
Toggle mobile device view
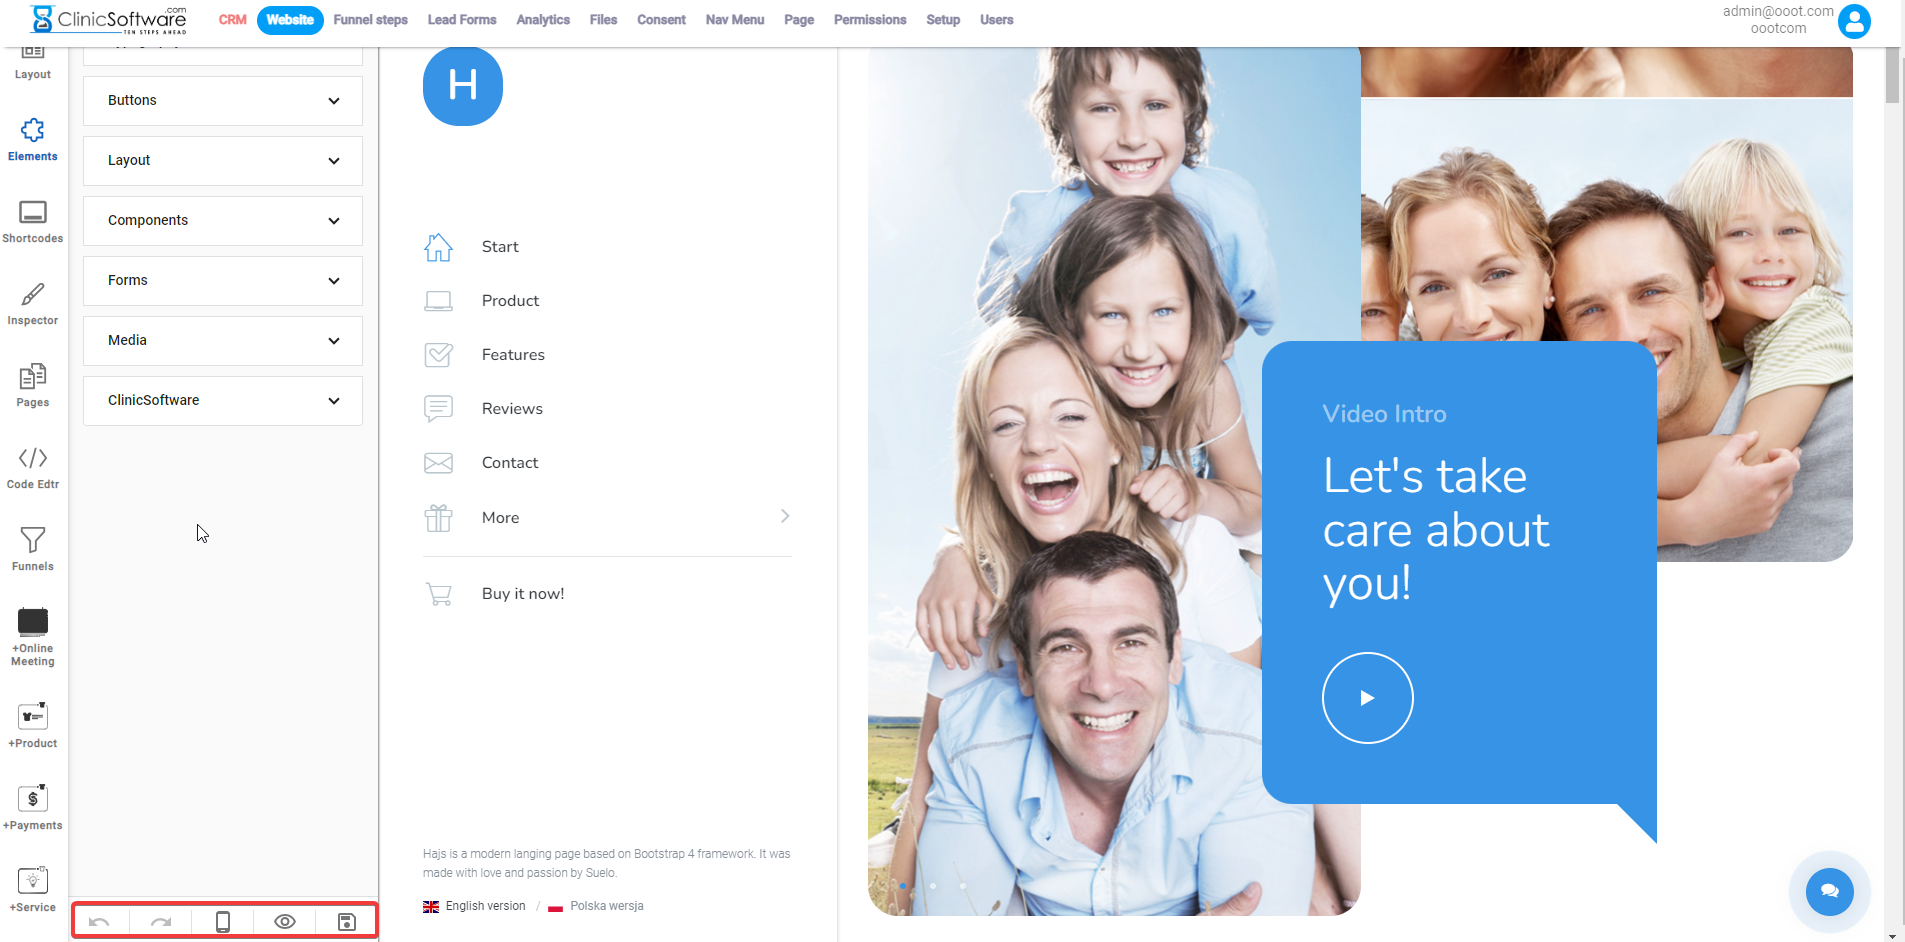(223, 922)
